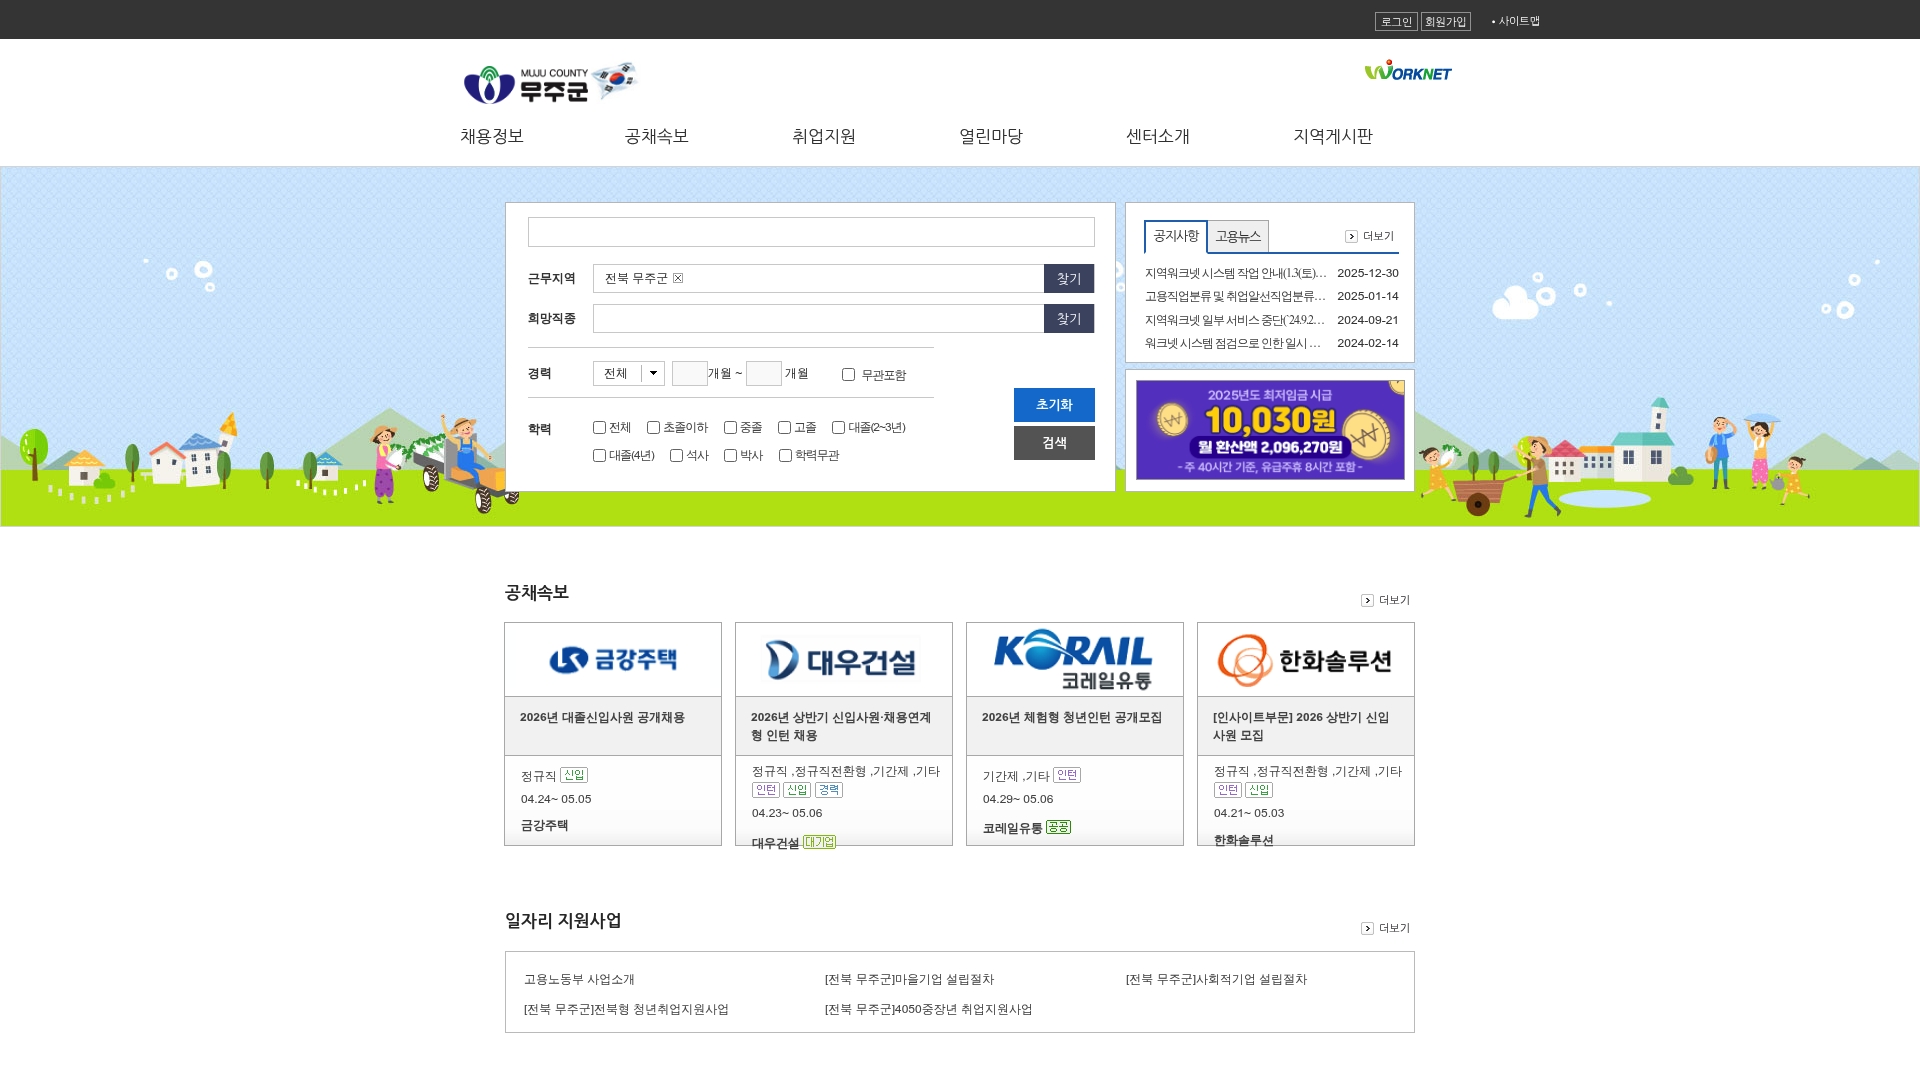Click the 2025 minimum wage banner
Image resolution: width=1920 pixels, height=1080 pixels.
coord(1270,430)
